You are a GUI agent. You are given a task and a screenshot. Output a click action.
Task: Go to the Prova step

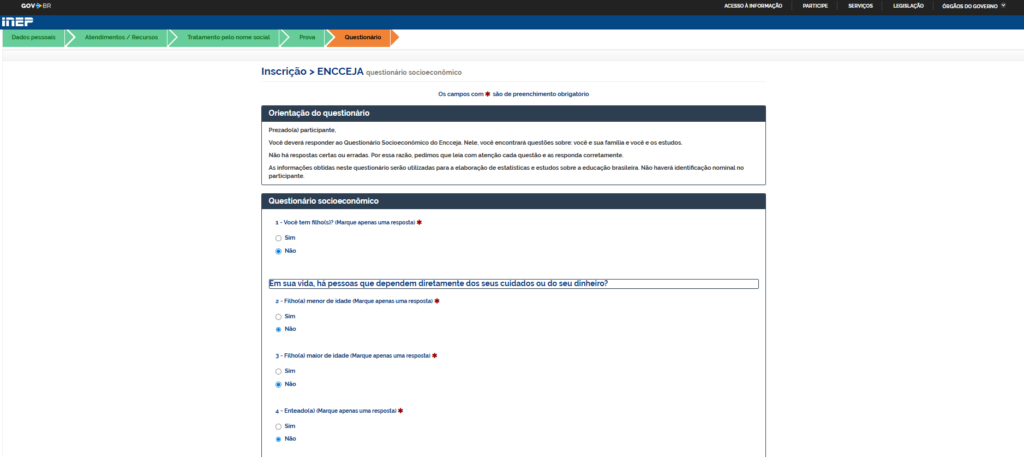point(307,38)
